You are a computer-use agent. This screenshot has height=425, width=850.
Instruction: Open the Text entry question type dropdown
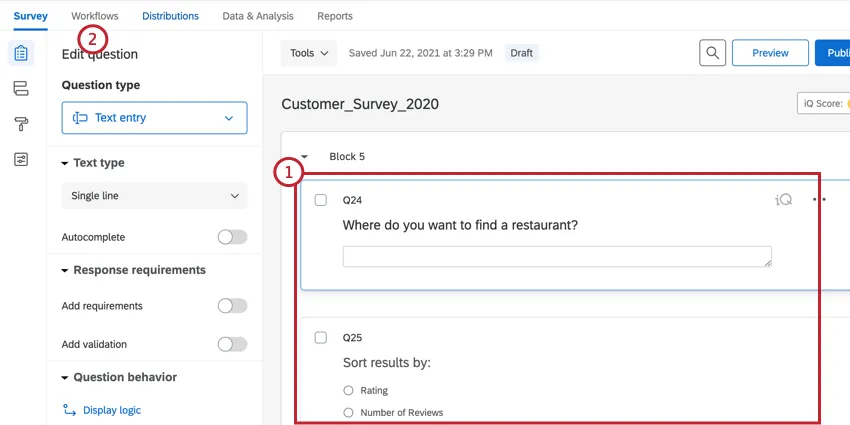pyautogui.click(x=154, y=118)
